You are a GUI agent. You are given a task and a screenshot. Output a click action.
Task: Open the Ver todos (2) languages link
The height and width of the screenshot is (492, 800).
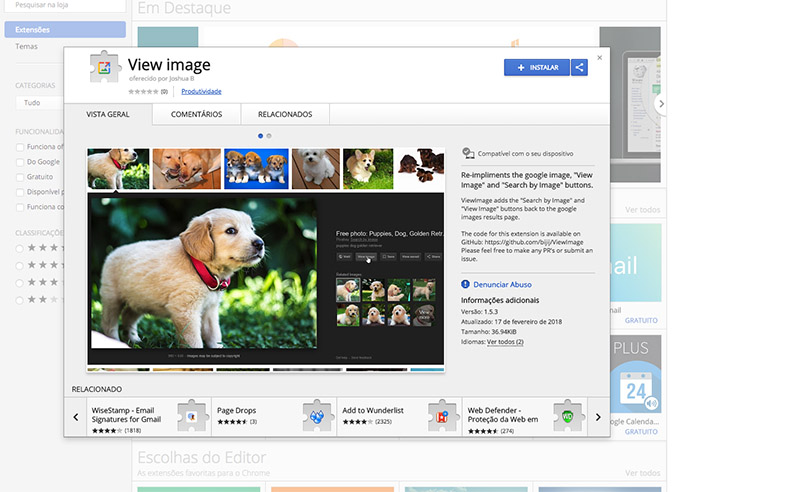click(505, 342)
